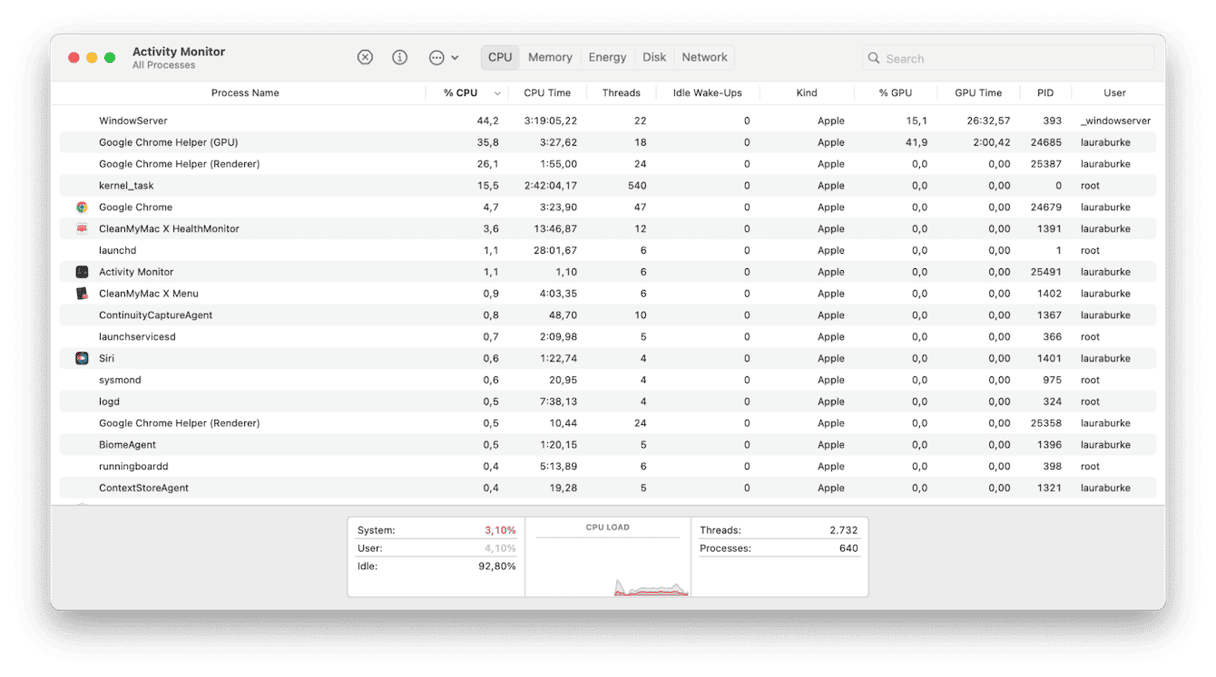The image size is (1216, 677).
Task: Switch to the Memory tab
Action: coord(550,57)
